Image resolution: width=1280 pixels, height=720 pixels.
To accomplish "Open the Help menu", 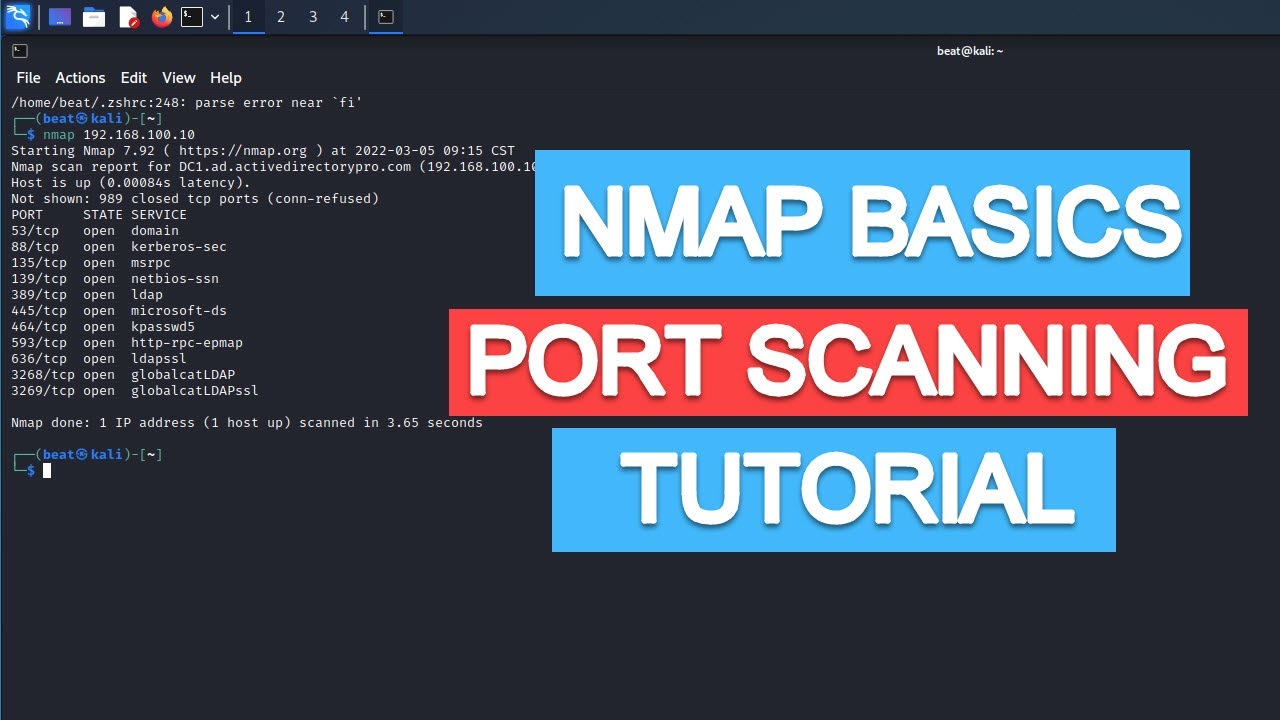I will pos(226,78).
